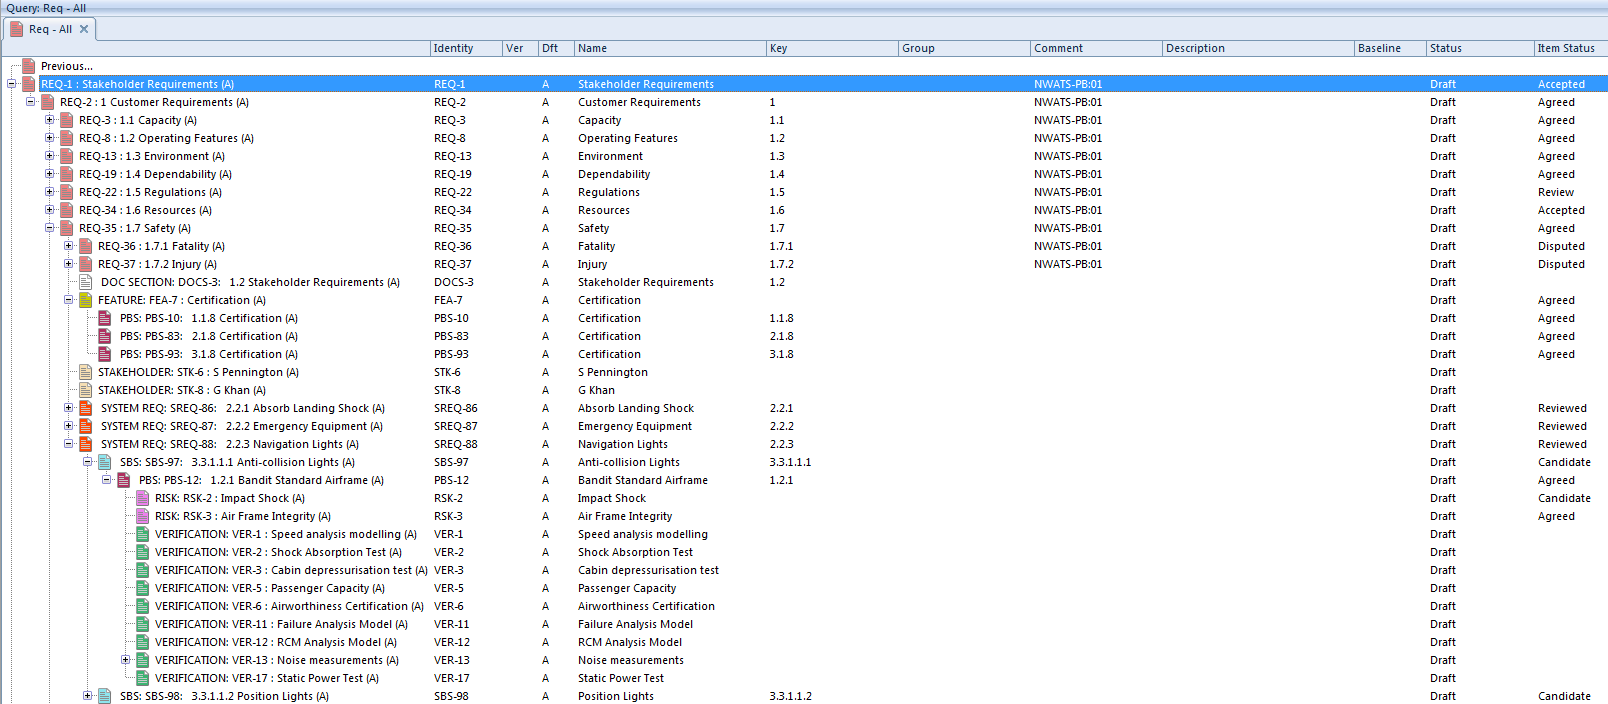Select the Previous... tree row
This screenshot has height=704, width=1608.
(67, 66)
